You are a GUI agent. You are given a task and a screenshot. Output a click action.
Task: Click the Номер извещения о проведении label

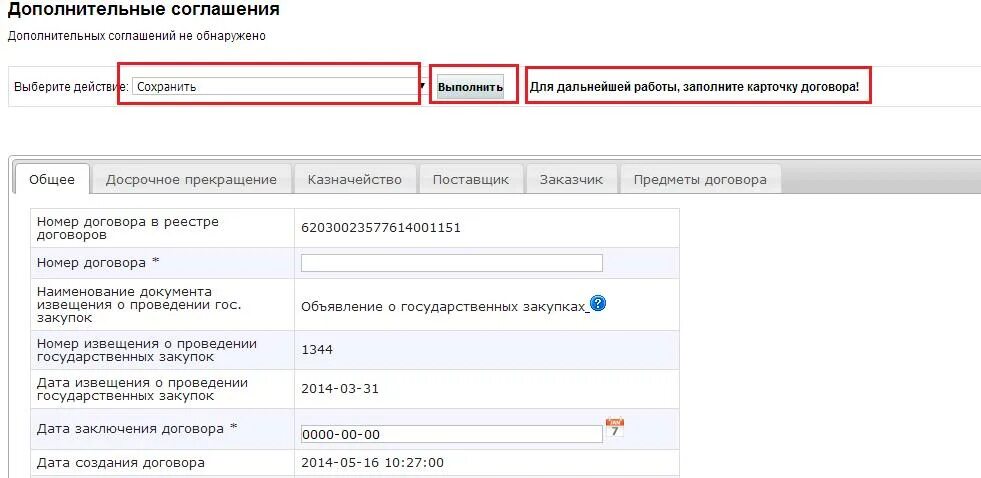coord(147,350)
